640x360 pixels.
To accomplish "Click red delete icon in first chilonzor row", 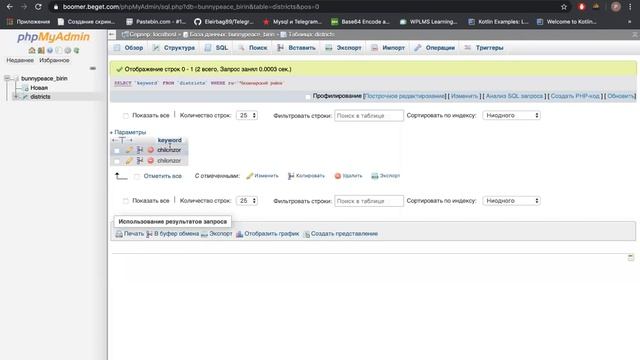I will (151, 150).
